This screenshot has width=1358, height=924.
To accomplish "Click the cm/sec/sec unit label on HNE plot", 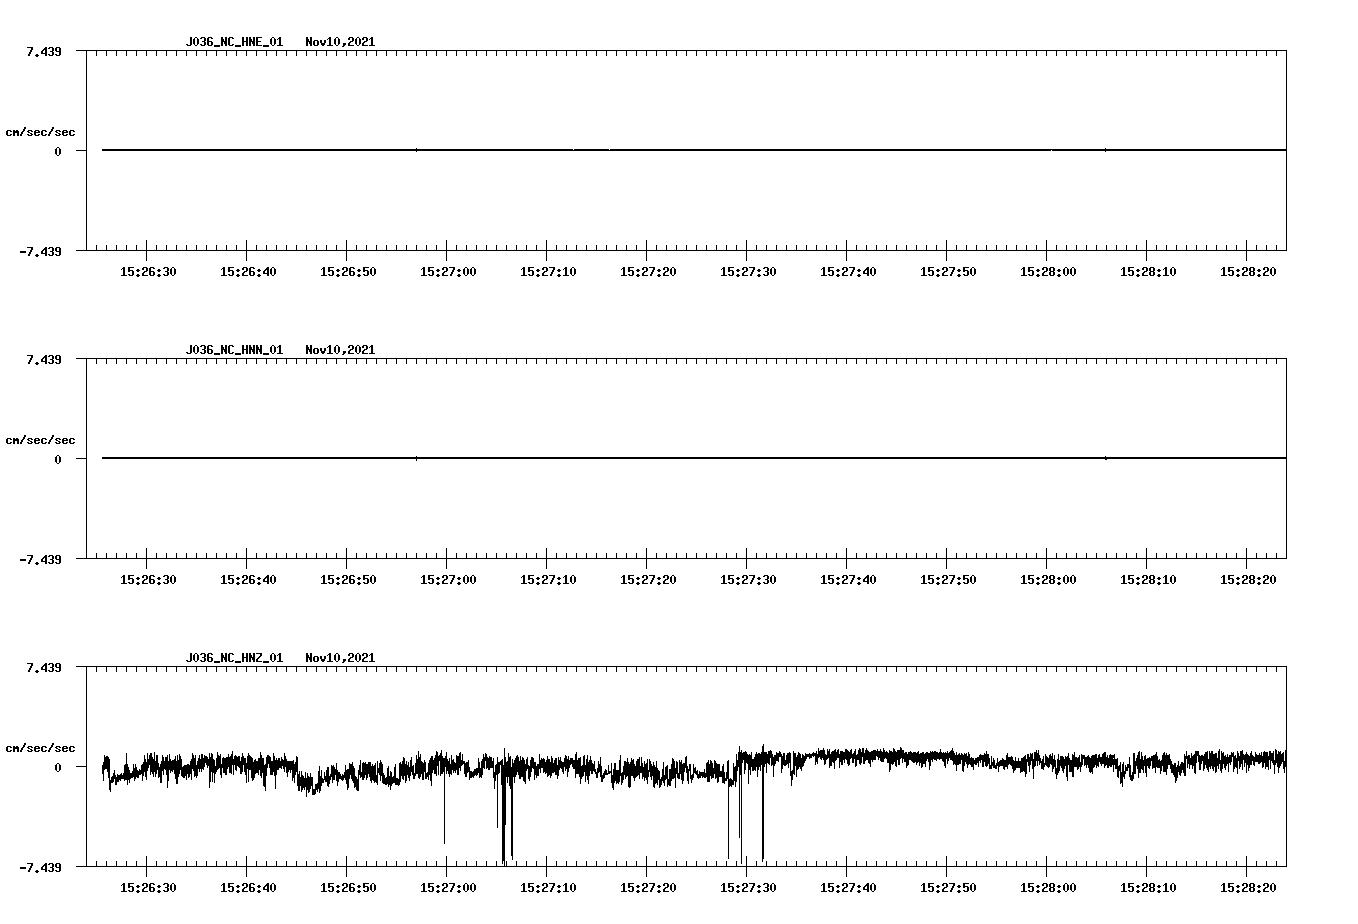I will click(40, 132).
